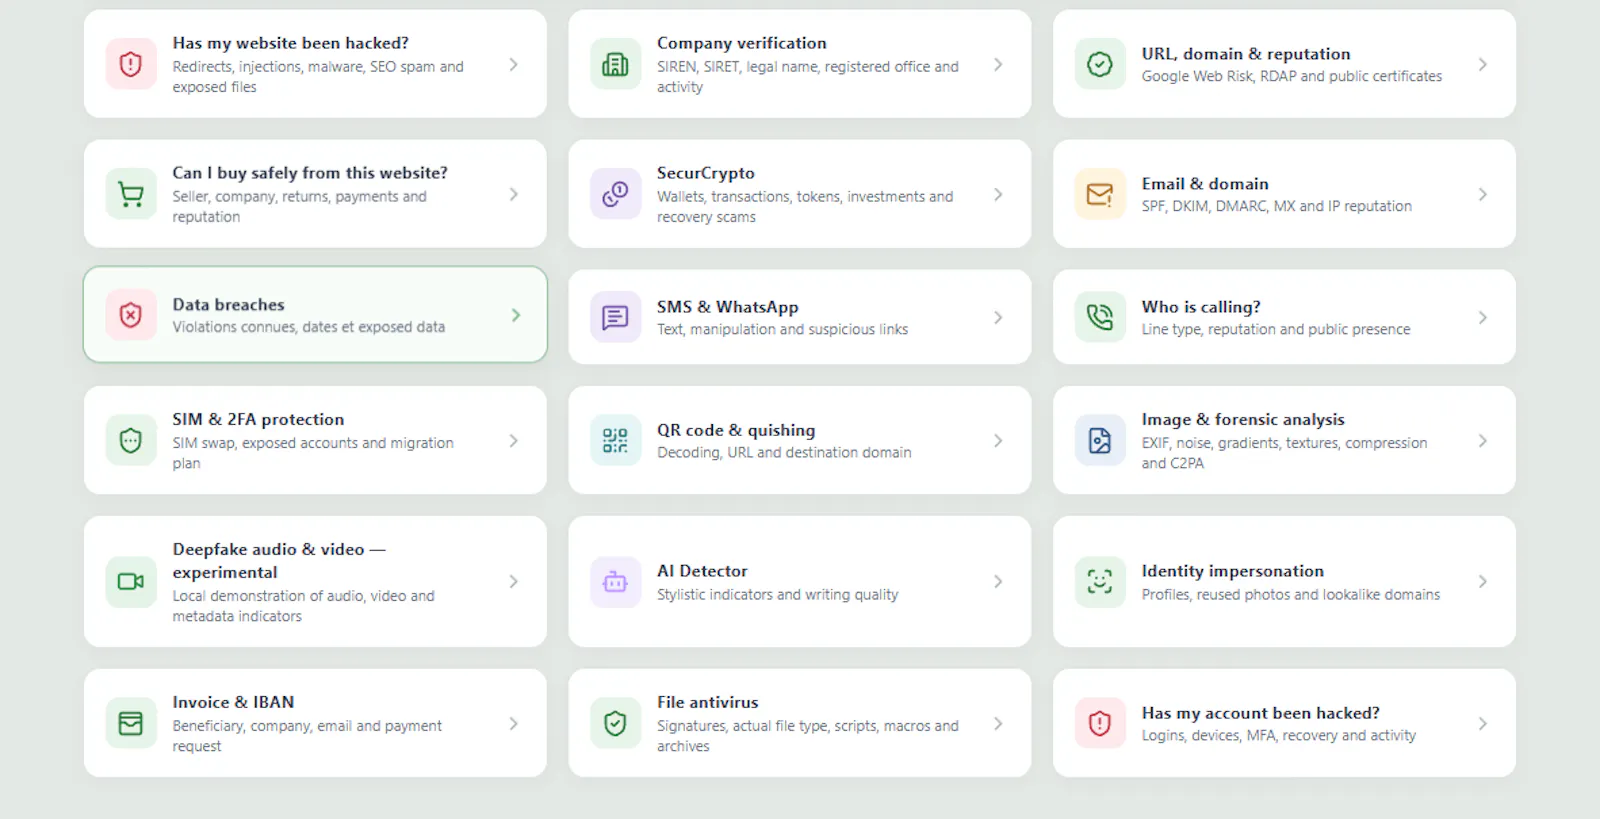Select the File antivirus heading

click(x=708, y=702)
